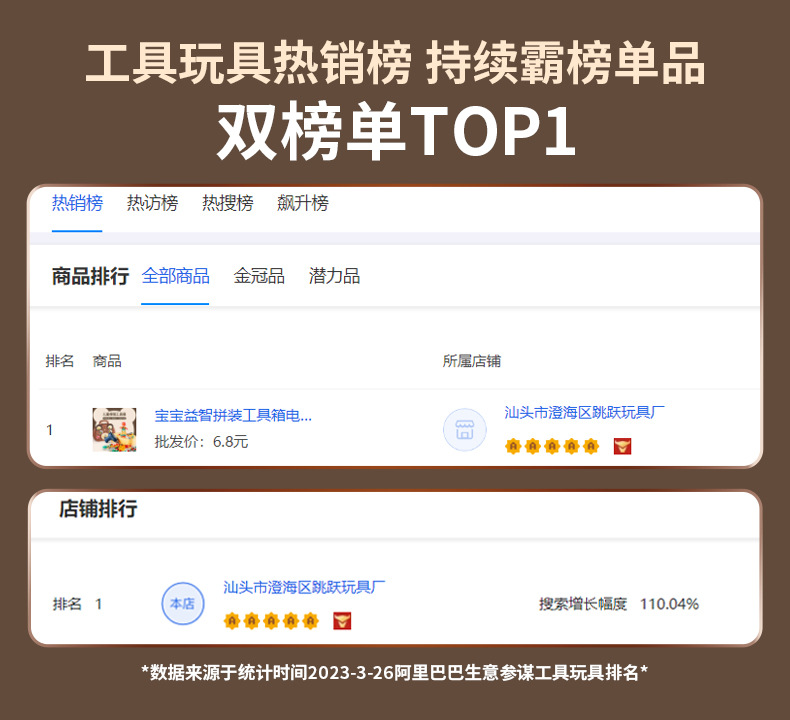The height and width of the screenshot is (720, 790).
Task: Switch to 热搜榜 tab
Action: click(228, 203)
